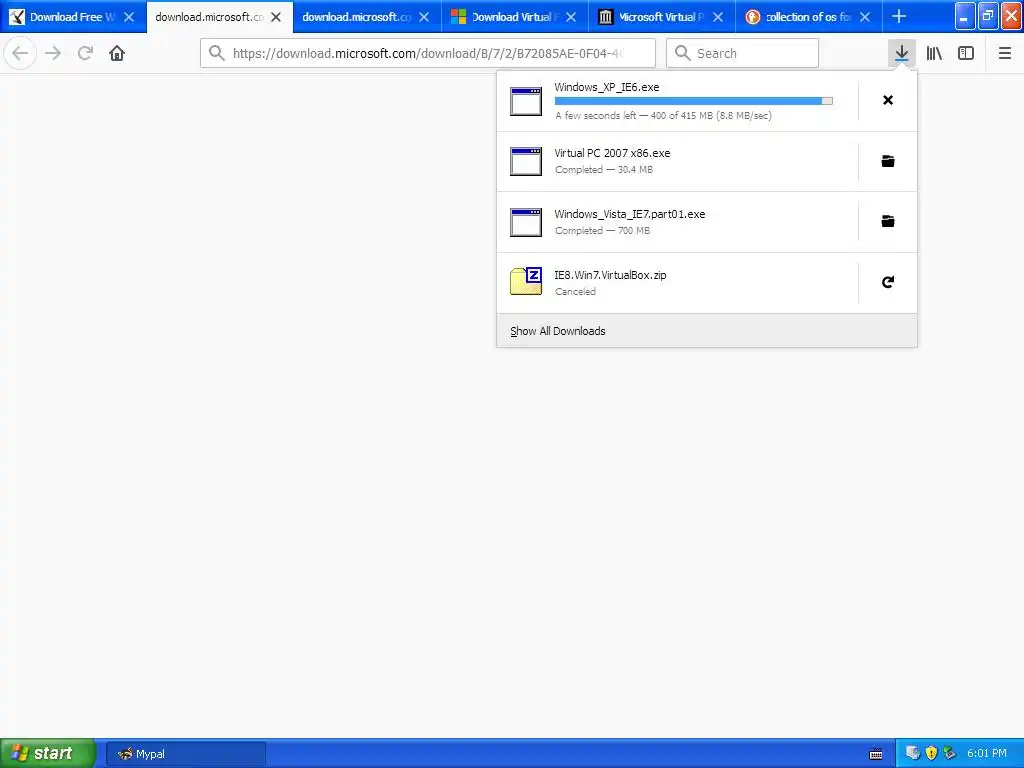Click the URL address bar
Viewport: 1024px width, 768px height.
428,53
